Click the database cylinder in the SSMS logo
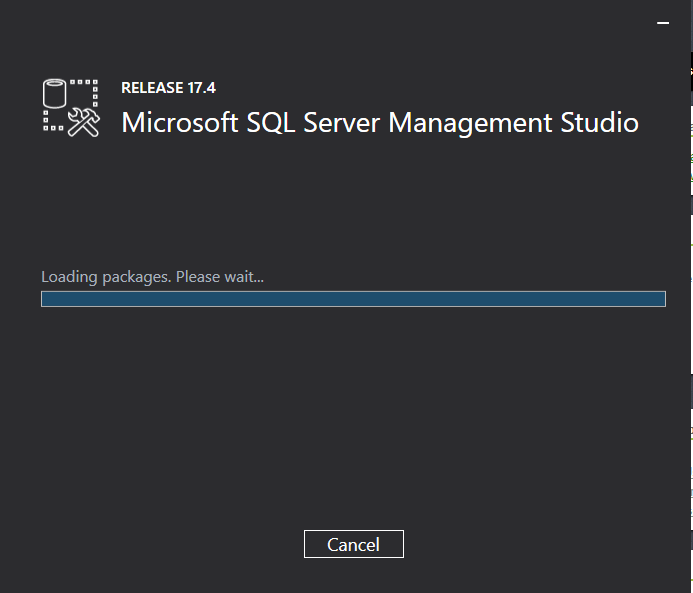Screen dimensions: 693x593 point(54,93)
